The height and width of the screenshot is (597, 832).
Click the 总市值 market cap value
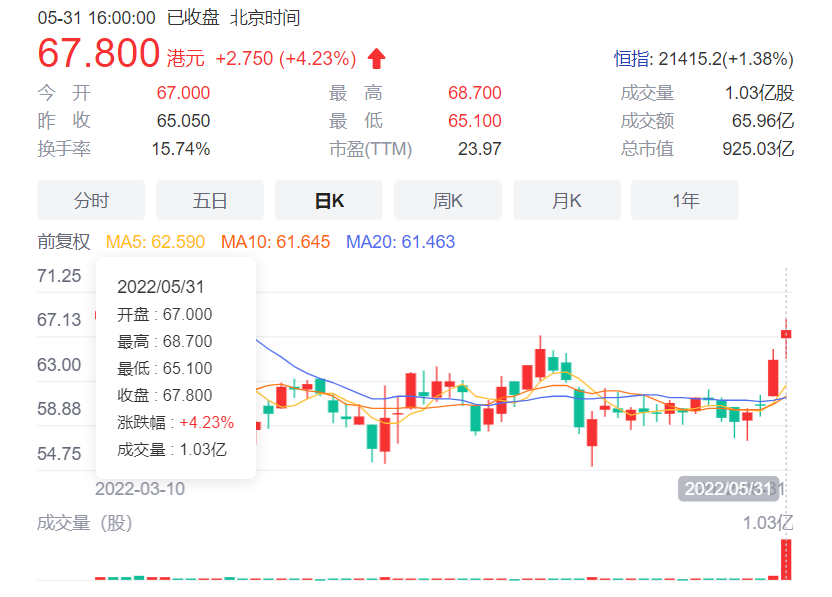pos(757,149)
